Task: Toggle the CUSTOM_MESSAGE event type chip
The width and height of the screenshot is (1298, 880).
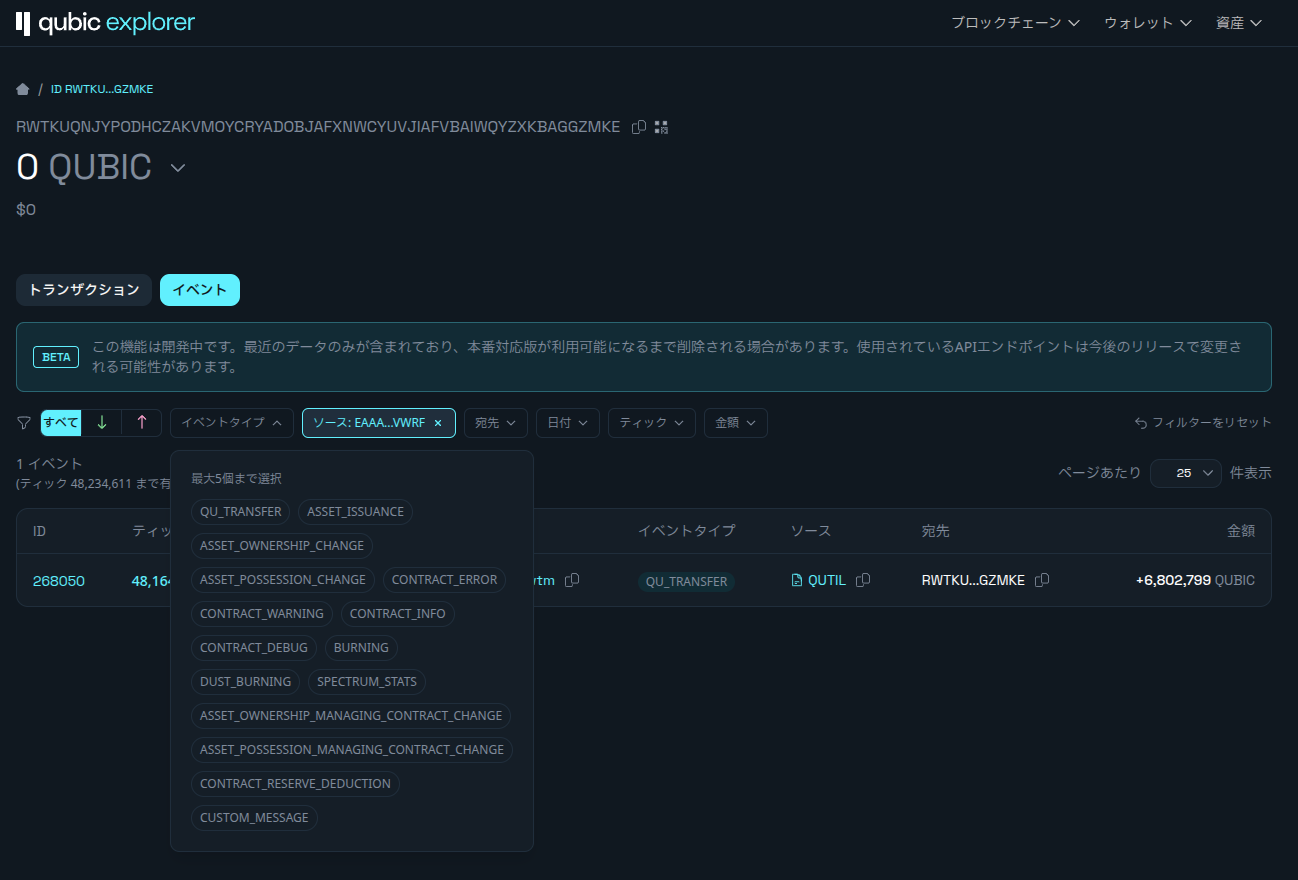Action: click(254, 818)
